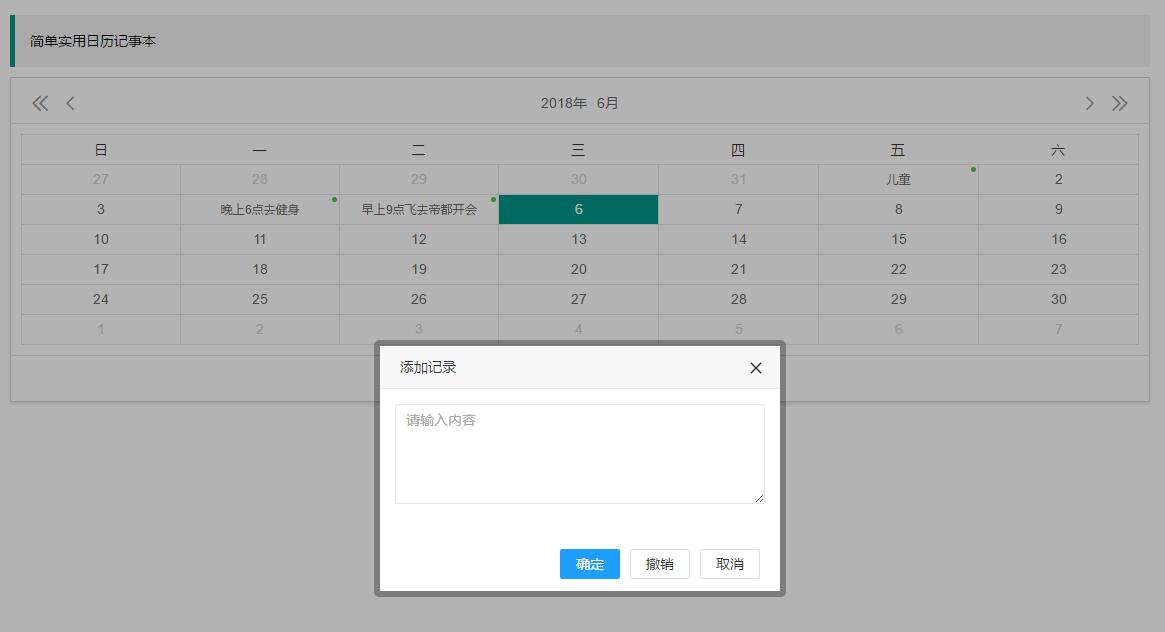Screen dimensions: 1165x632
Task: Select June 17 in calendar
Action: tap(101, 269)
